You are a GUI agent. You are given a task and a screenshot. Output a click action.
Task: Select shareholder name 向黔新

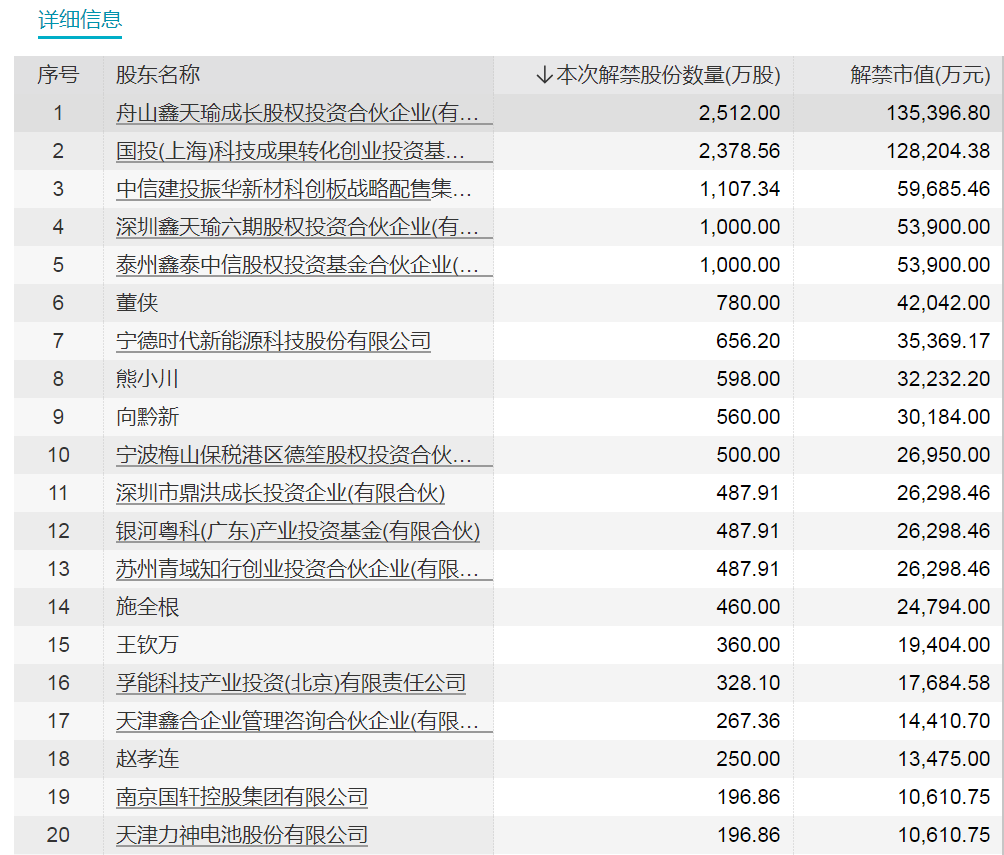point(147,417)
